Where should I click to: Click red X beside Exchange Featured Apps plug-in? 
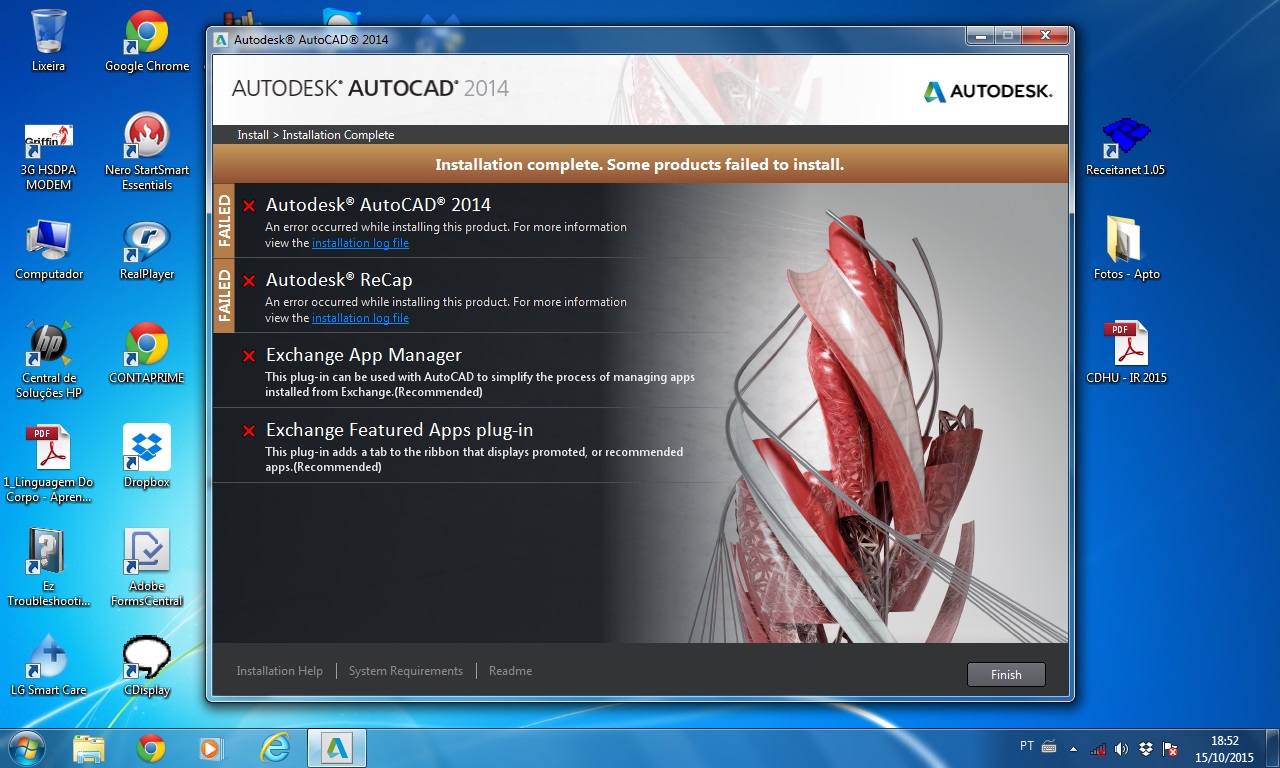point(249,431)
